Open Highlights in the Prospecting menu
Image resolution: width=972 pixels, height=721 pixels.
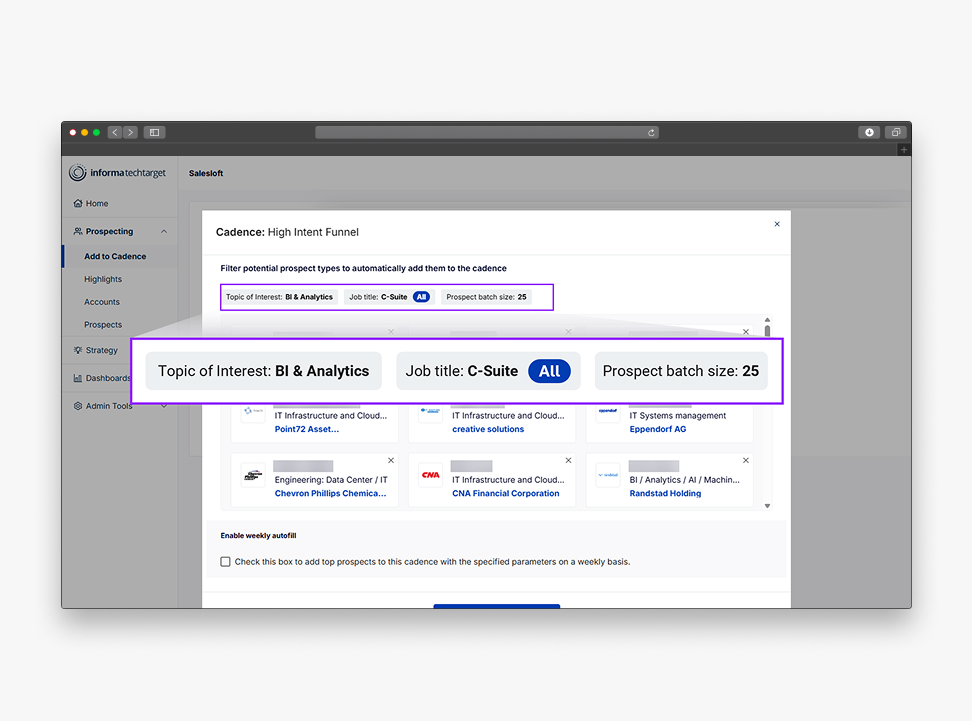pyautogui.click(x=103, y=280)
